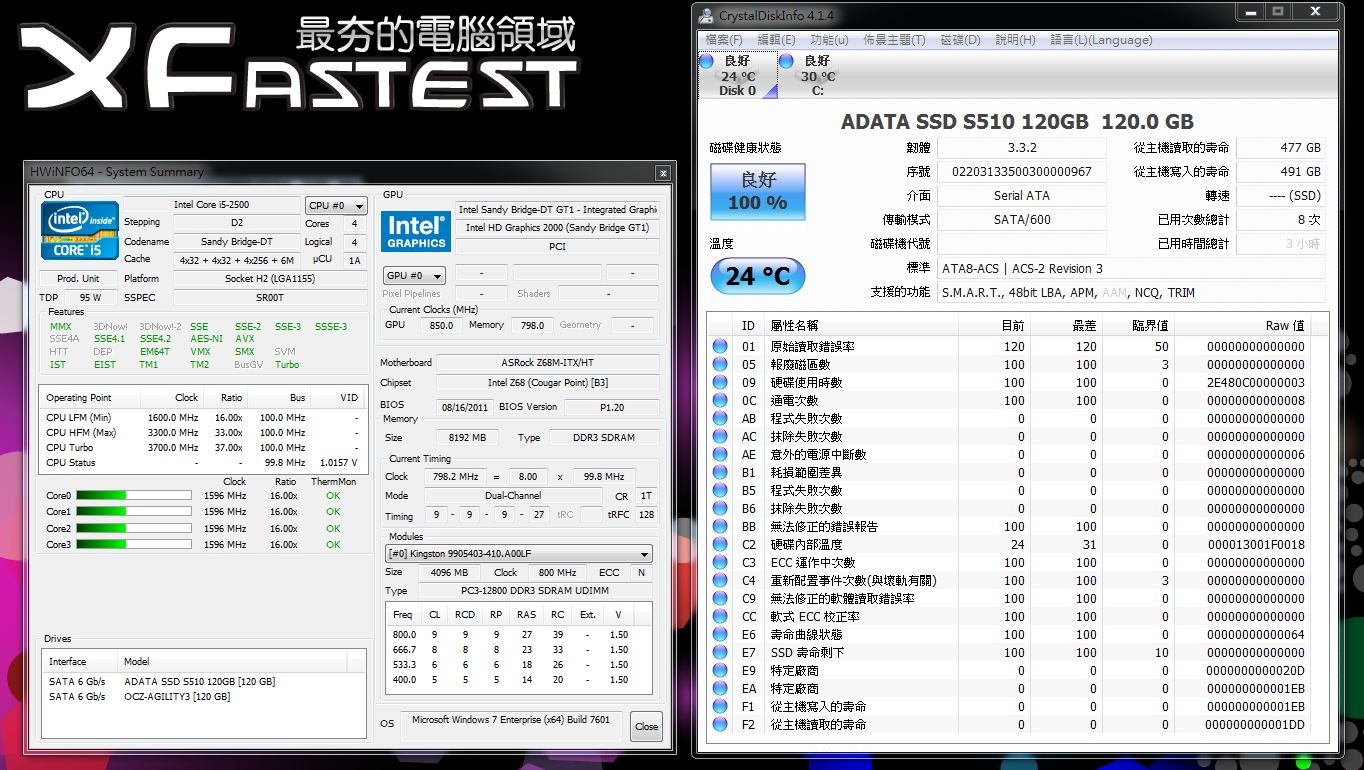The image size is (1364, 770).
Task: Click the 良好 100 % health status button
Action: (x=757, y=192)
